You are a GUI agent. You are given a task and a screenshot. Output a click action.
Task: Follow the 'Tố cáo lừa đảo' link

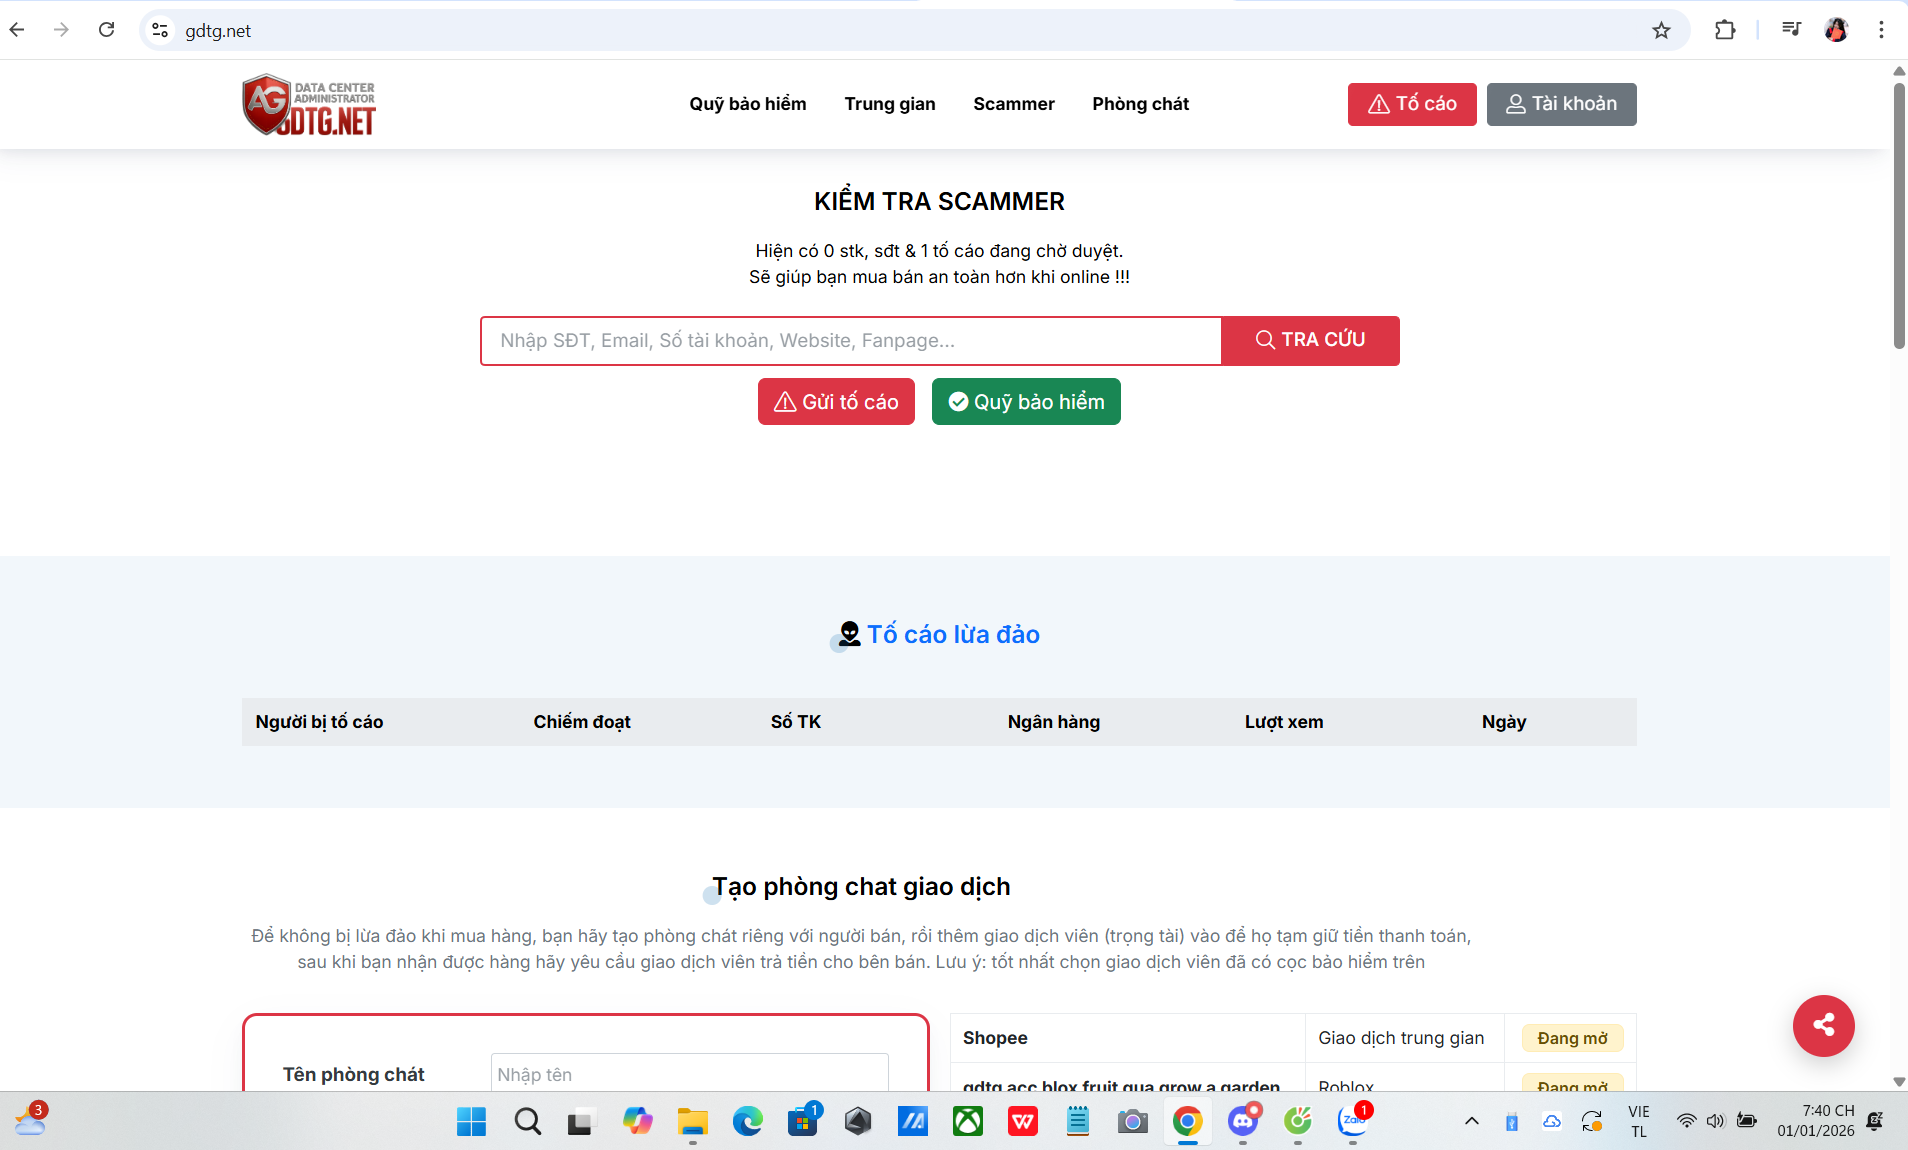953,634
